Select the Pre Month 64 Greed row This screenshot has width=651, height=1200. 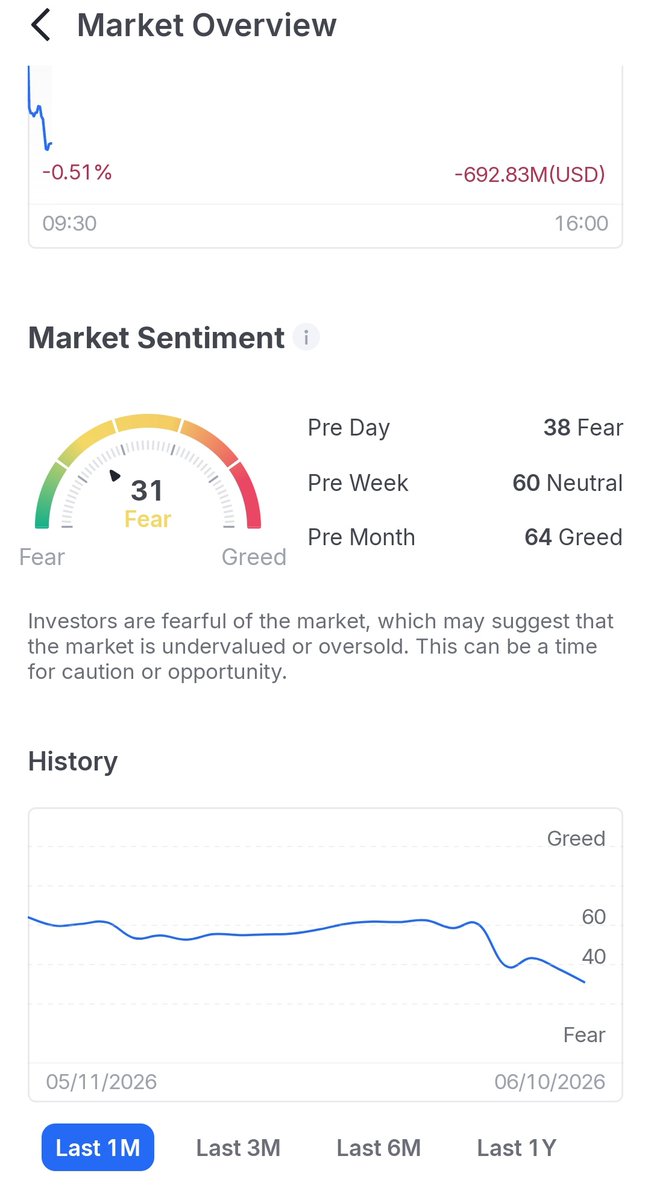click(x=465, y=537)
